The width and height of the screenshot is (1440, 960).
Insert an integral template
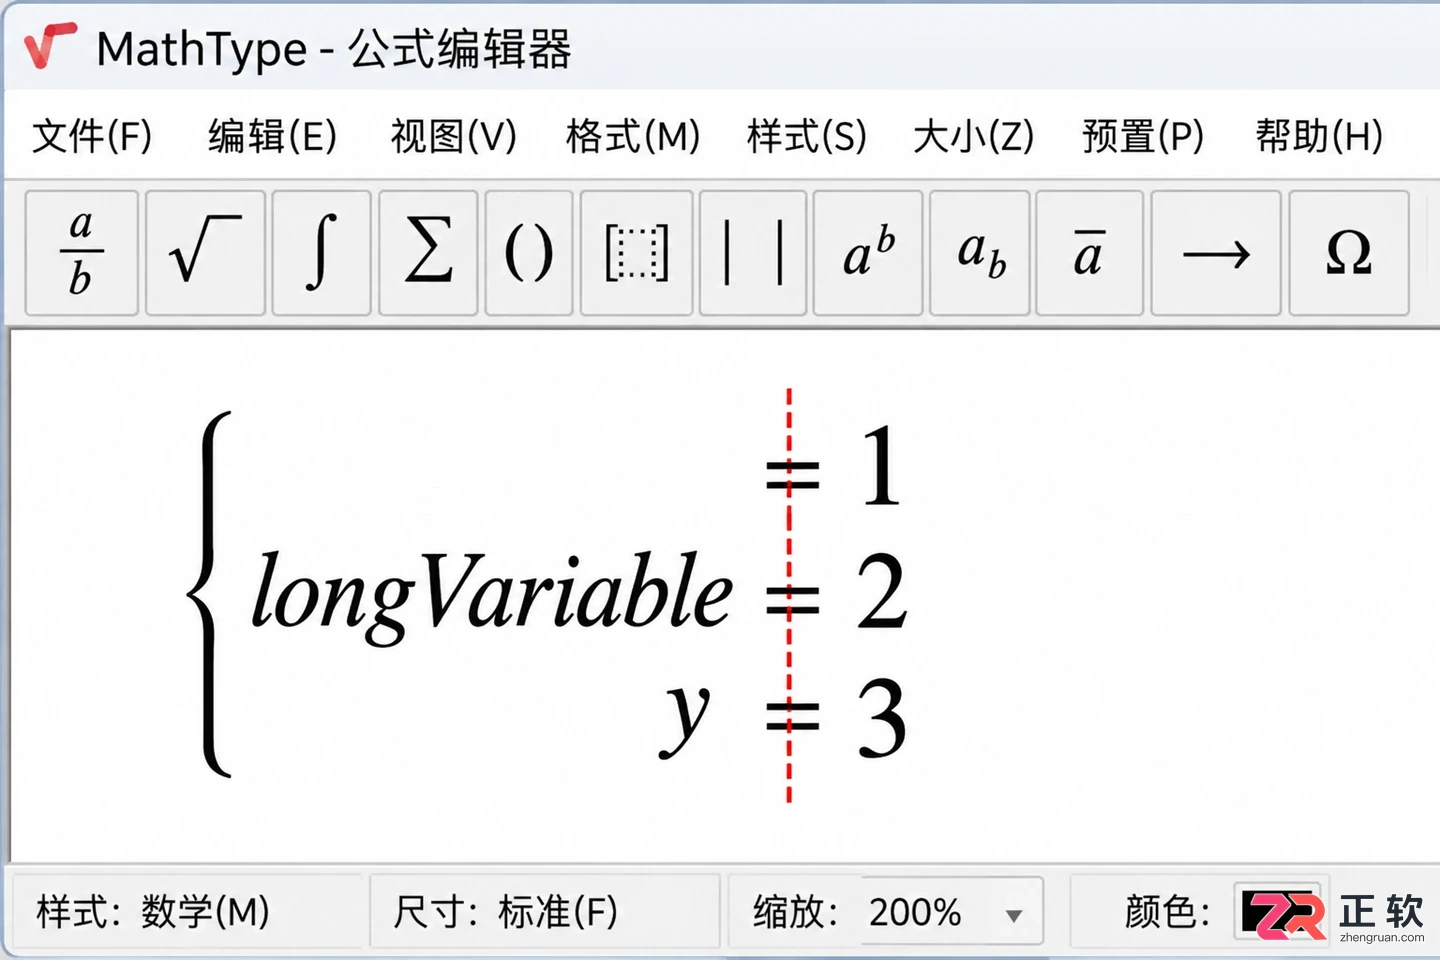(321, 253)
